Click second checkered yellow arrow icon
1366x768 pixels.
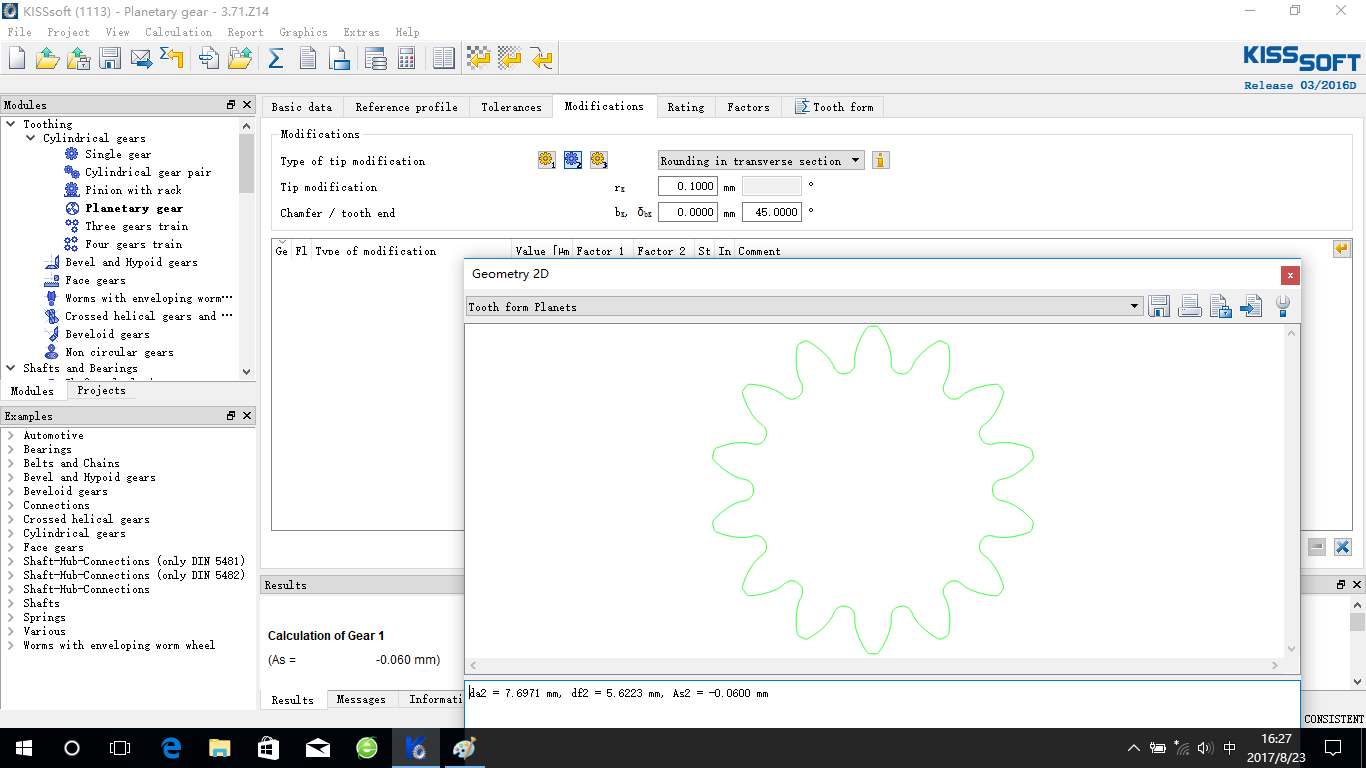[x=510, y=58]
